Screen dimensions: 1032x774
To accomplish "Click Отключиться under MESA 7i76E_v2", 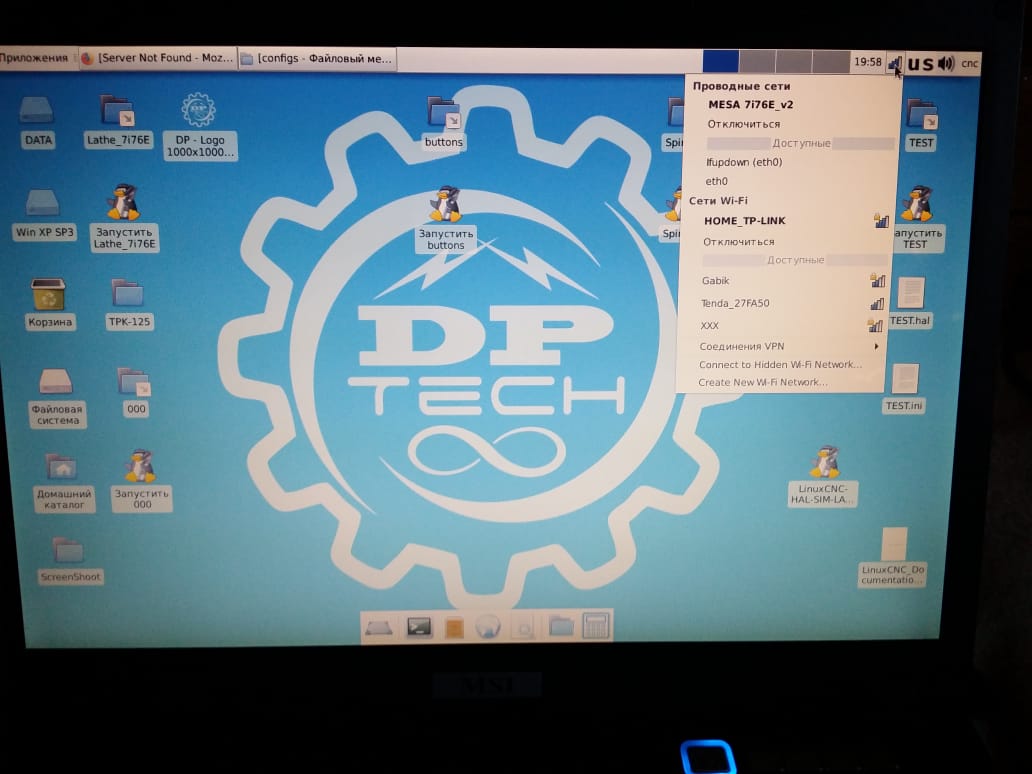I will click(x=790, y=124).
